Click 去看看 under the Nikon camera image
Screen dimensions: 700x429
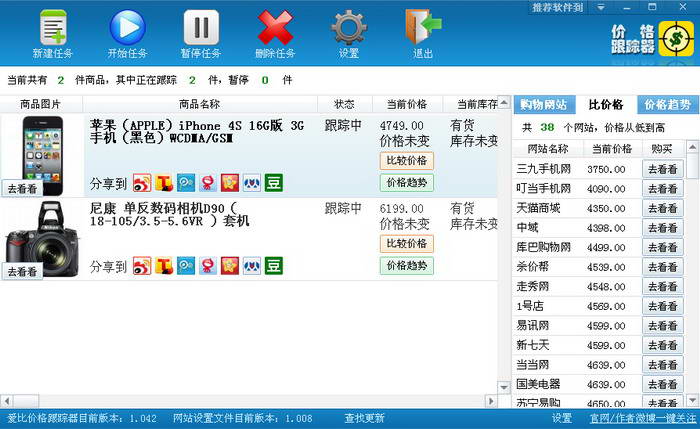click(22, 271)
